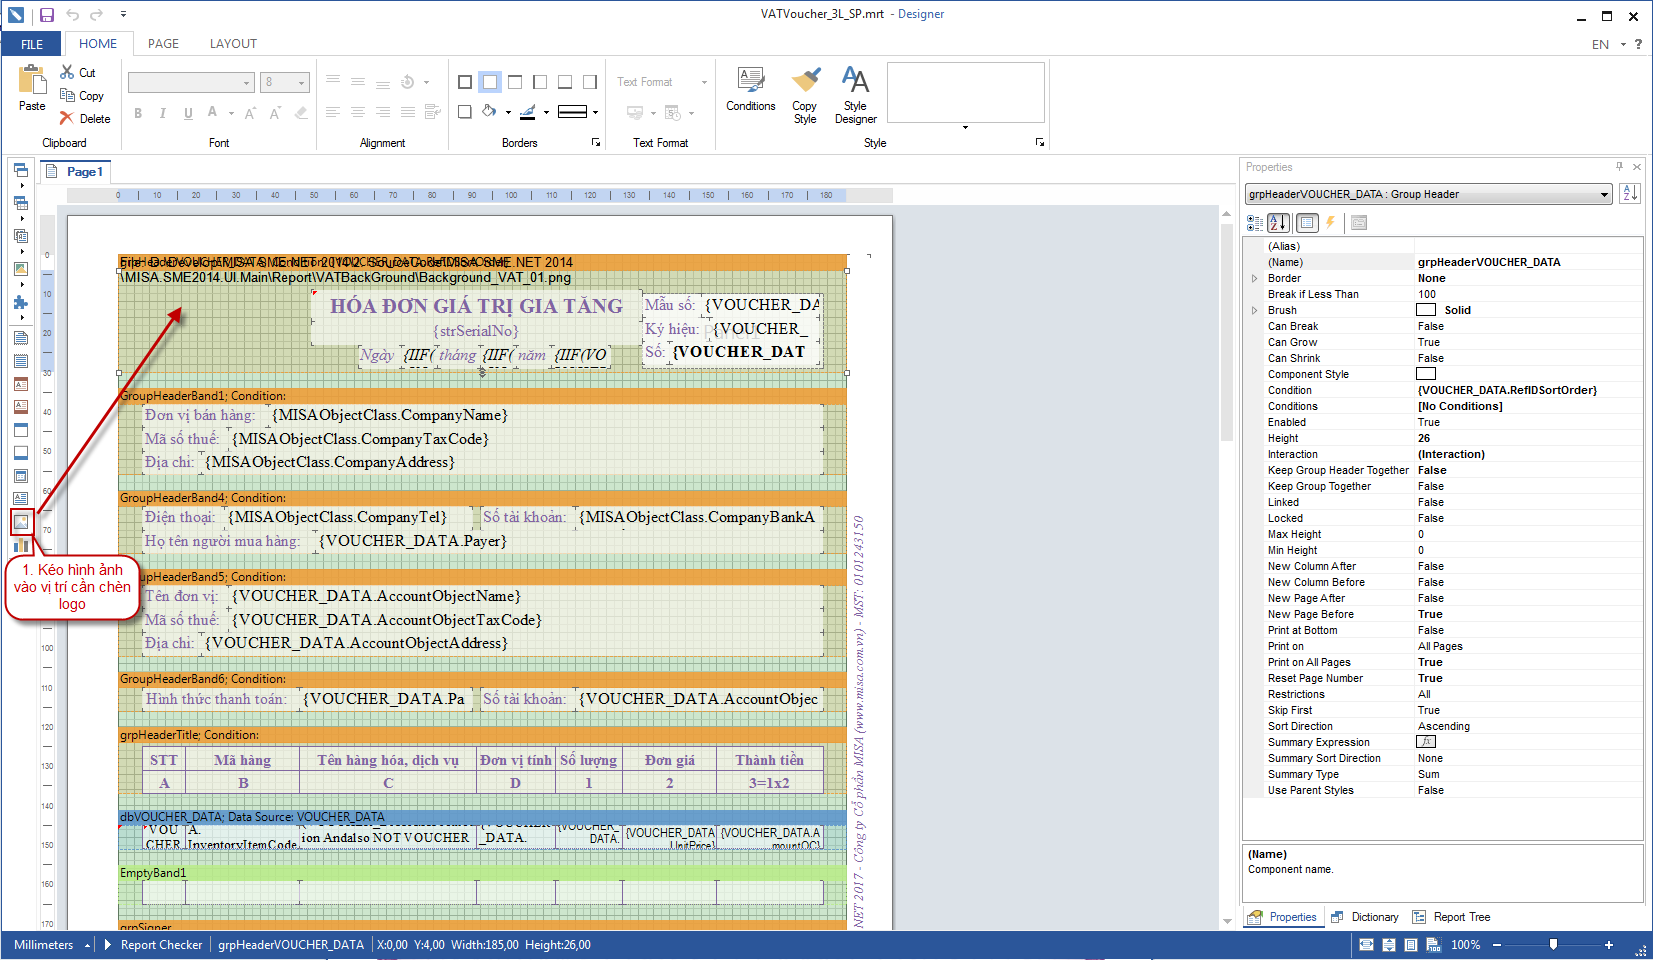1653x960 pixels.
Task: Toggle bottom border
Action: [565, 82]
